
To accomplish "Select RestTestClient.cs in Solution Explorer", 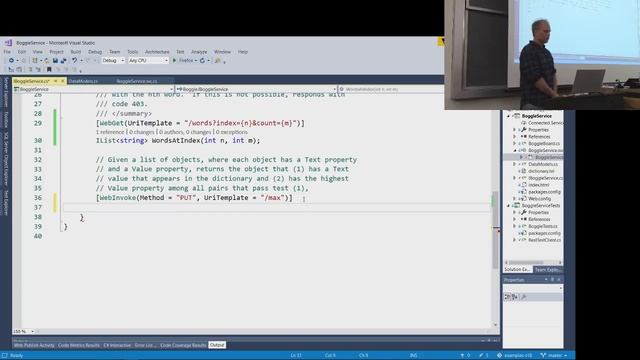I will pos(544,240).
